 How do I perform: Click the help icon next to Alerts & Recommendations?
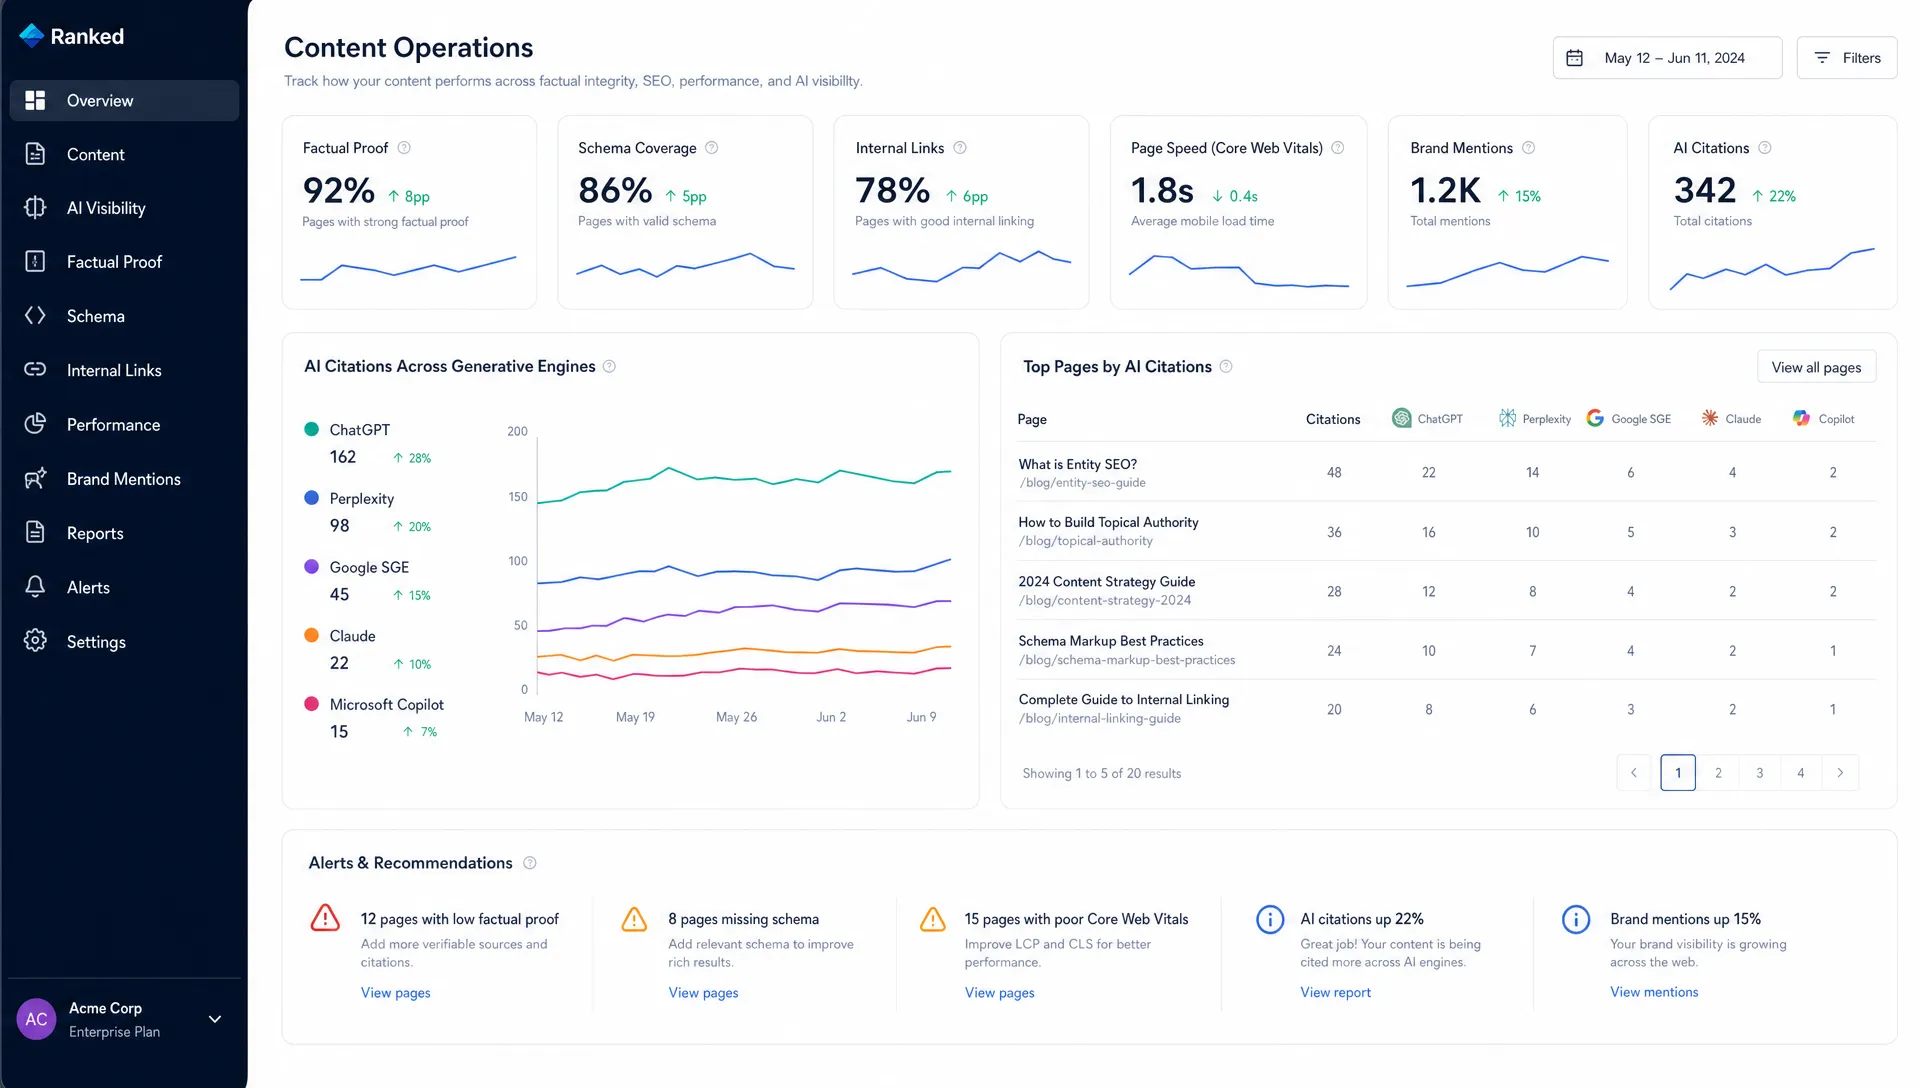click(530, 863)
